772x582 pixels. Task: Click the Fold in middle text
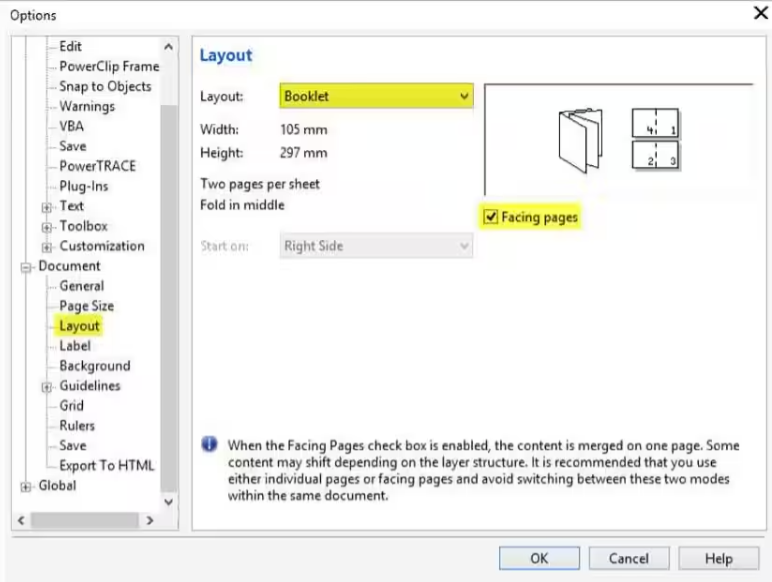[x=242, y=205]
